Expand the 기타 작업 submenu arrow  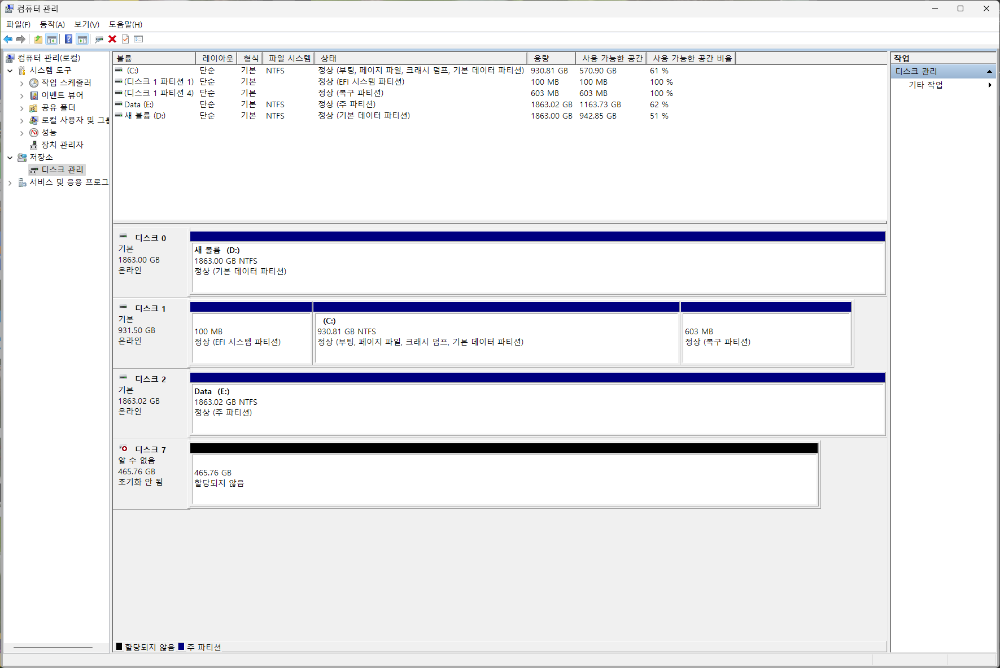pyautogui.click(x=990, y=85)
